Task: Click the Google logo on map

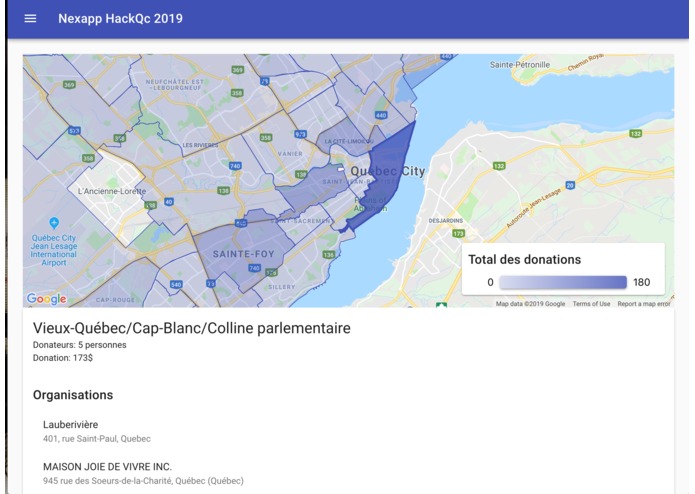Action: click(47, 299)
